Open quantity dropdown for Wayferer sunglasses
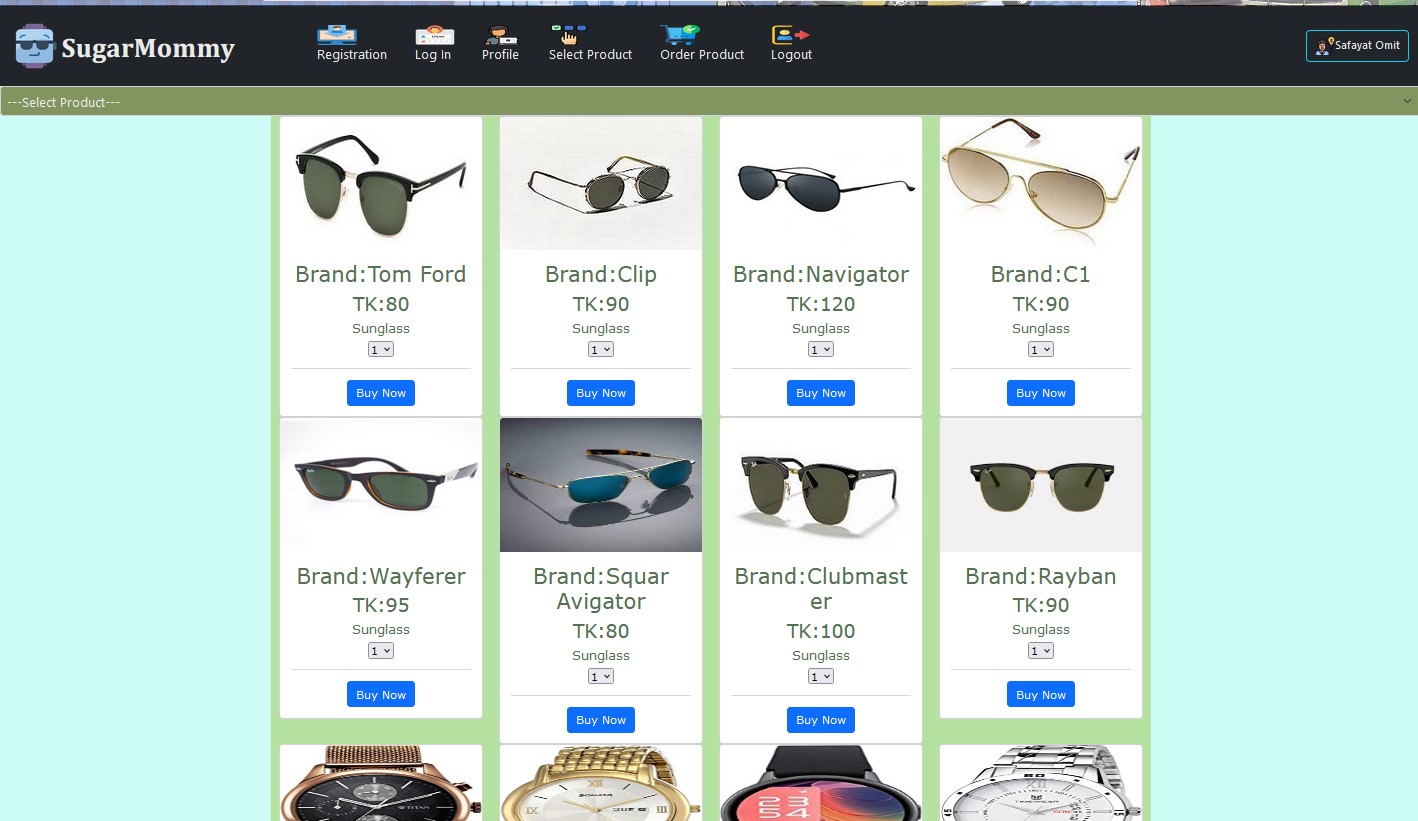The image size is (1418, 821). tap(381, 651)
